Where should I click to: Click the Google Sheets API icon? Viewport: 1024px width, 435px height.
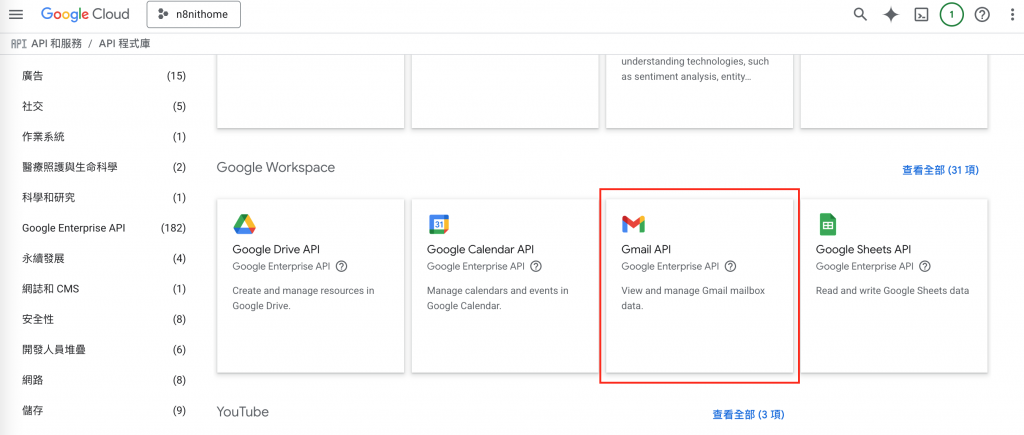tap(828, 224)
